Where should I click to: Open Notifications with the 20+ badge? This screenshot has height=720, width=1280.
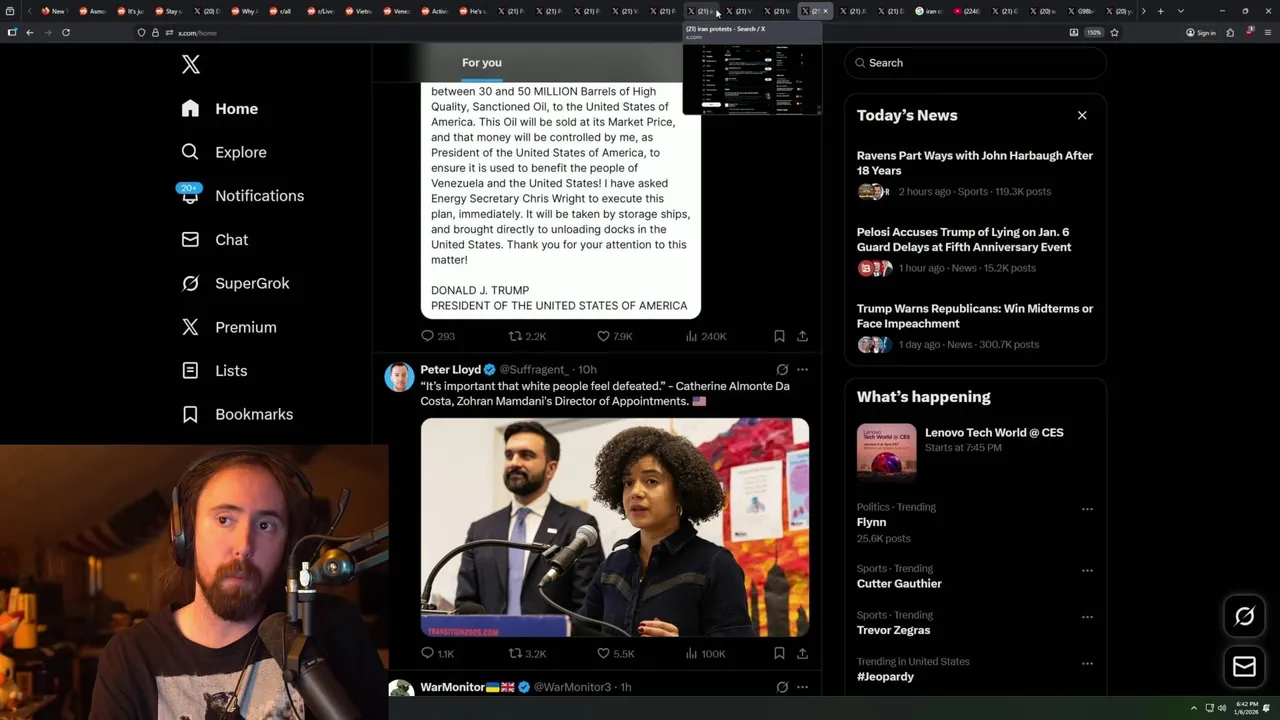tap(242, 196)
